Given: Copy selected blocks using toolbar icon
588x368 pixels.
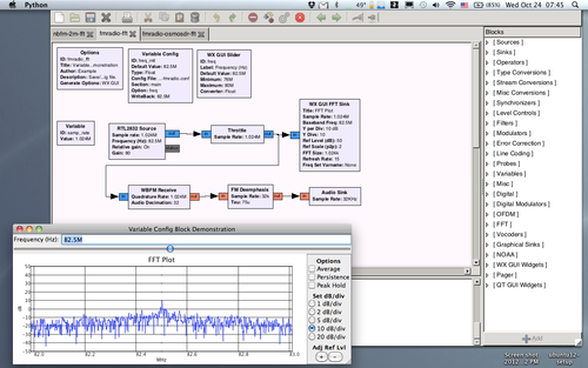Looking at the screenshot, I should click(164, 18).
